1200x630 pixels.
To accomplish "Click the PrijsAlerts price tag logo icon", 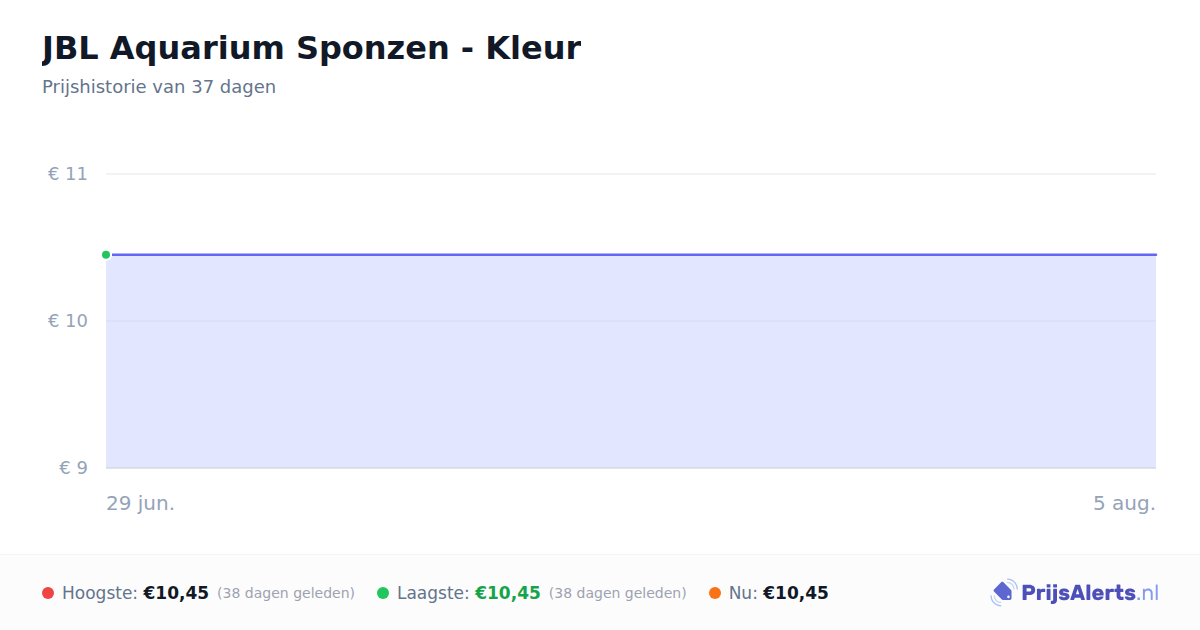I will click(1003, 593).
